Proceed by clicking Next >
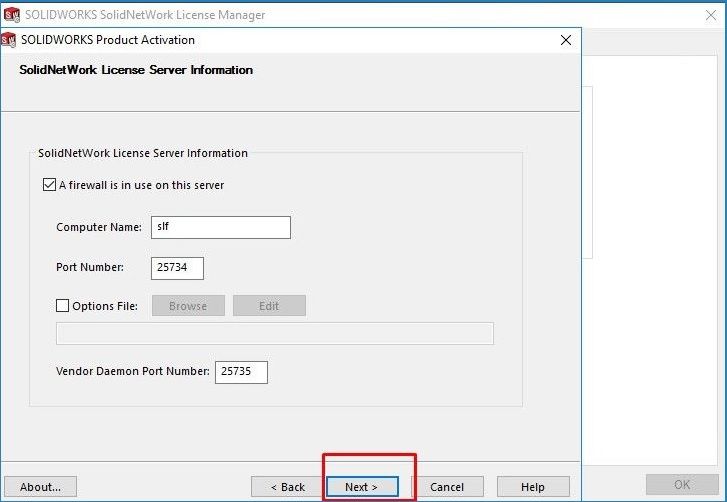Image resolution: width=727 pixels, height=502 pixels. [361, 487]
